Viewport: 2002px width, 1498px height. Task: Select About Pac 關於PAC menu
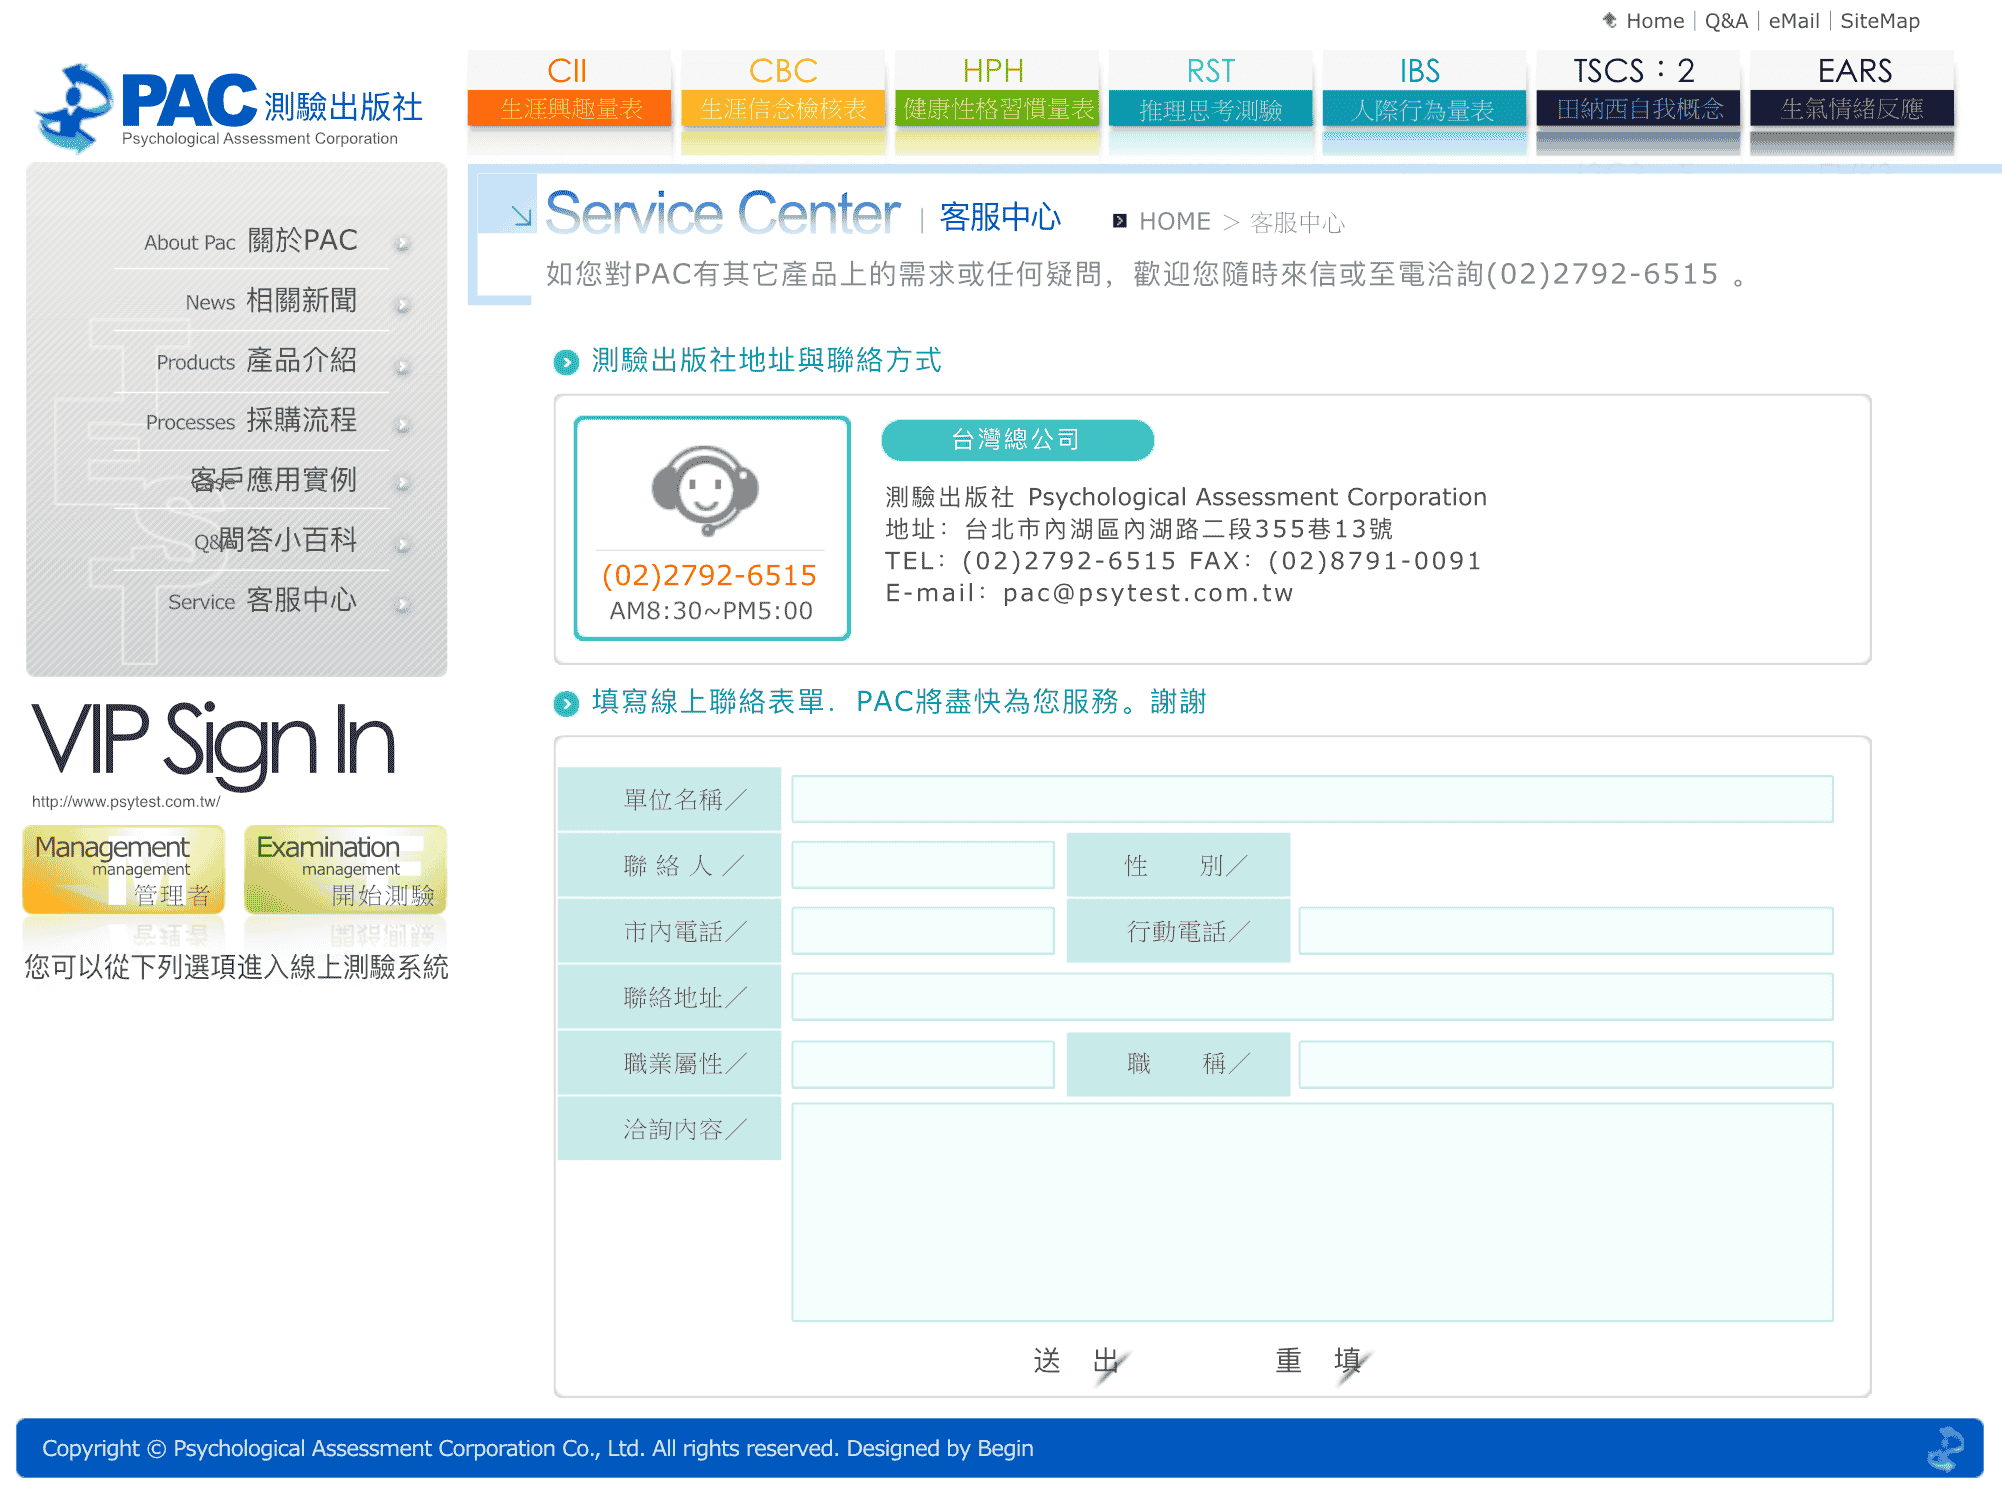coord(251,241)
